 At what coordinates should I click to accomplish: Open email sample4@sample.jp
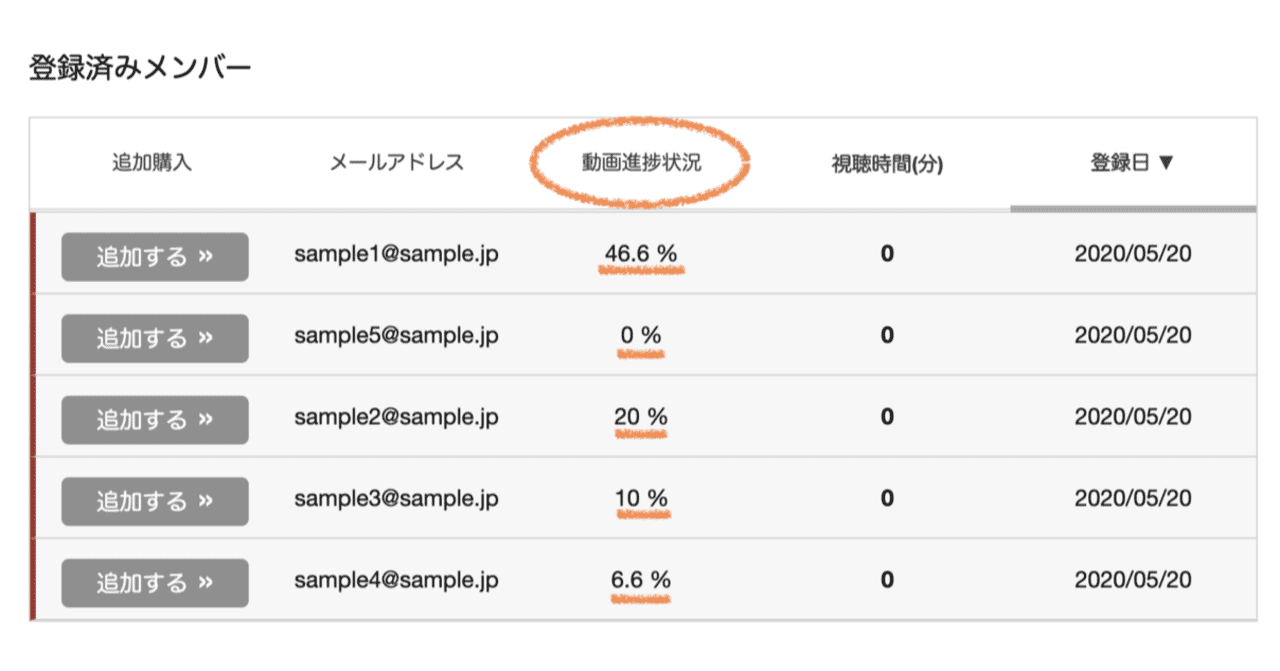(x=396, y=580)
